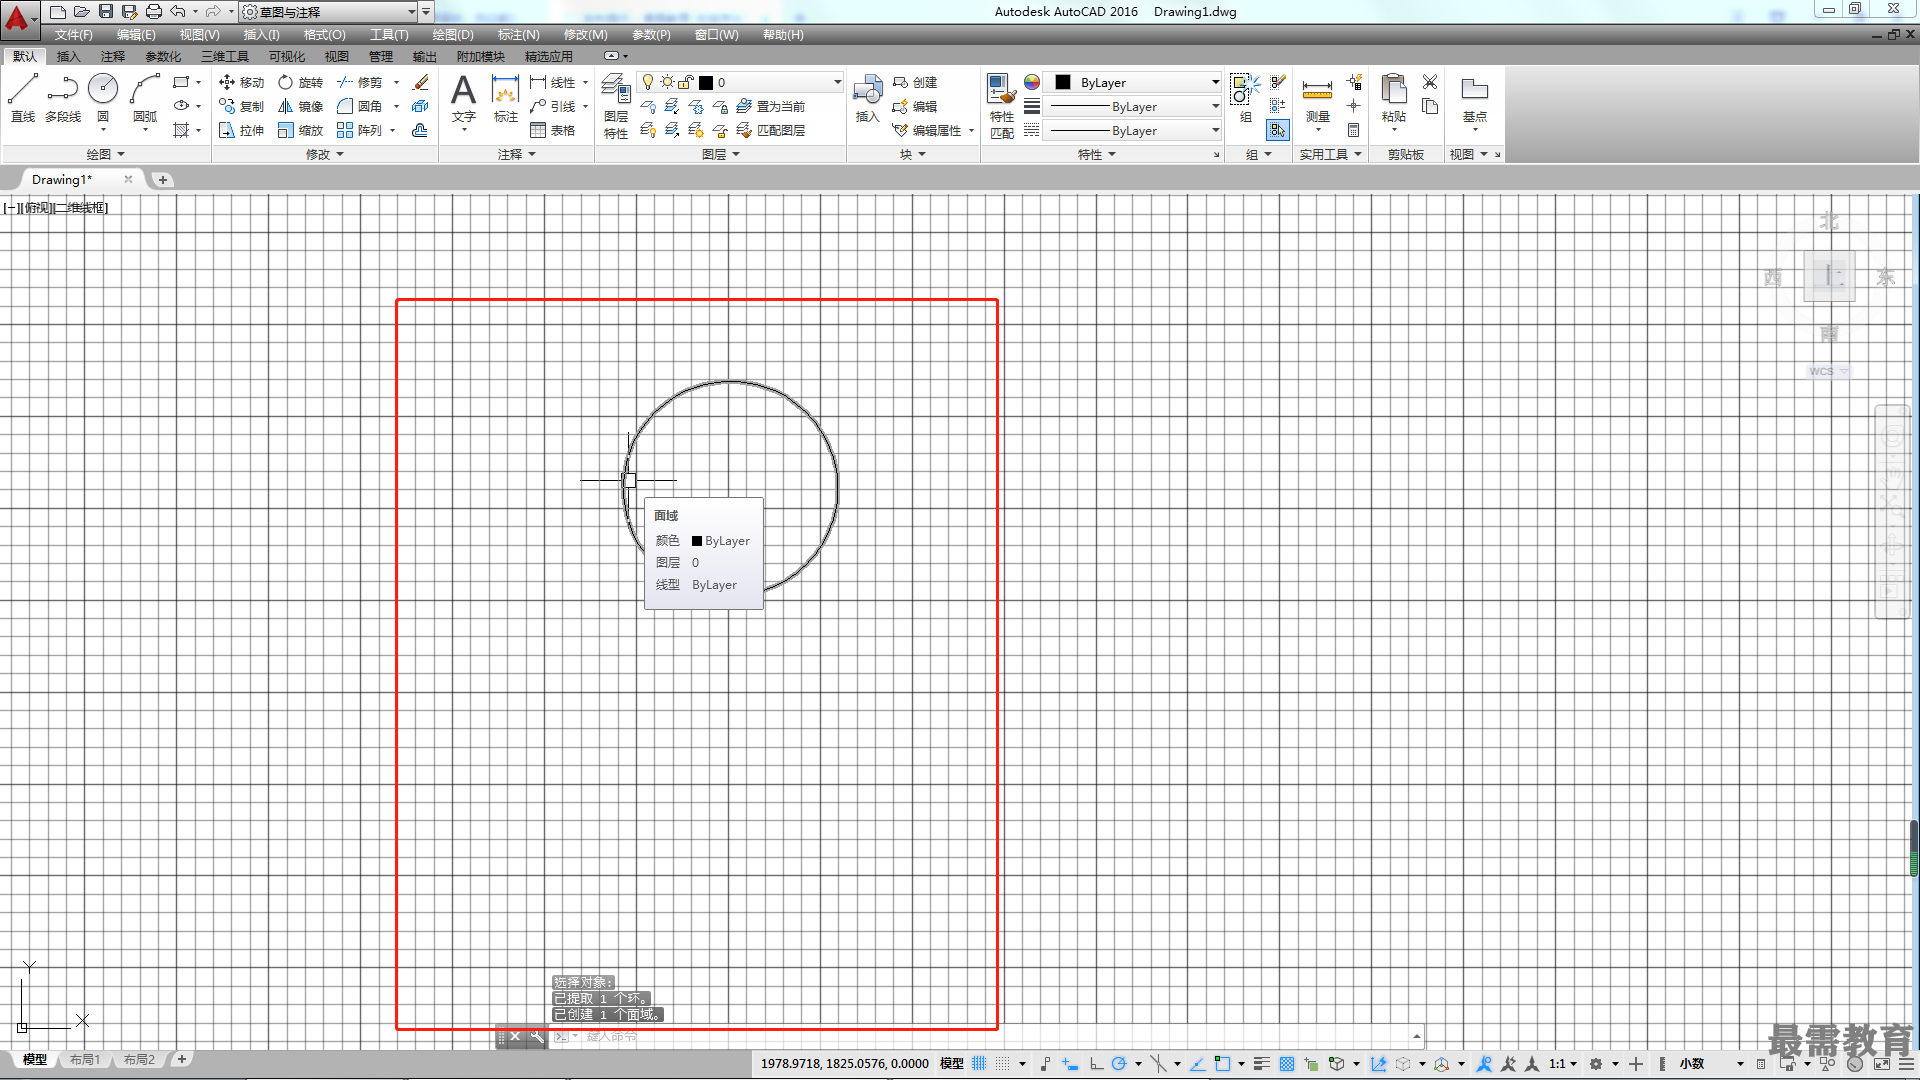The height and width of the screenshot is (1080, 1920).
Task: Click the Group (组) icon
Action: [x=1245, y=98]
